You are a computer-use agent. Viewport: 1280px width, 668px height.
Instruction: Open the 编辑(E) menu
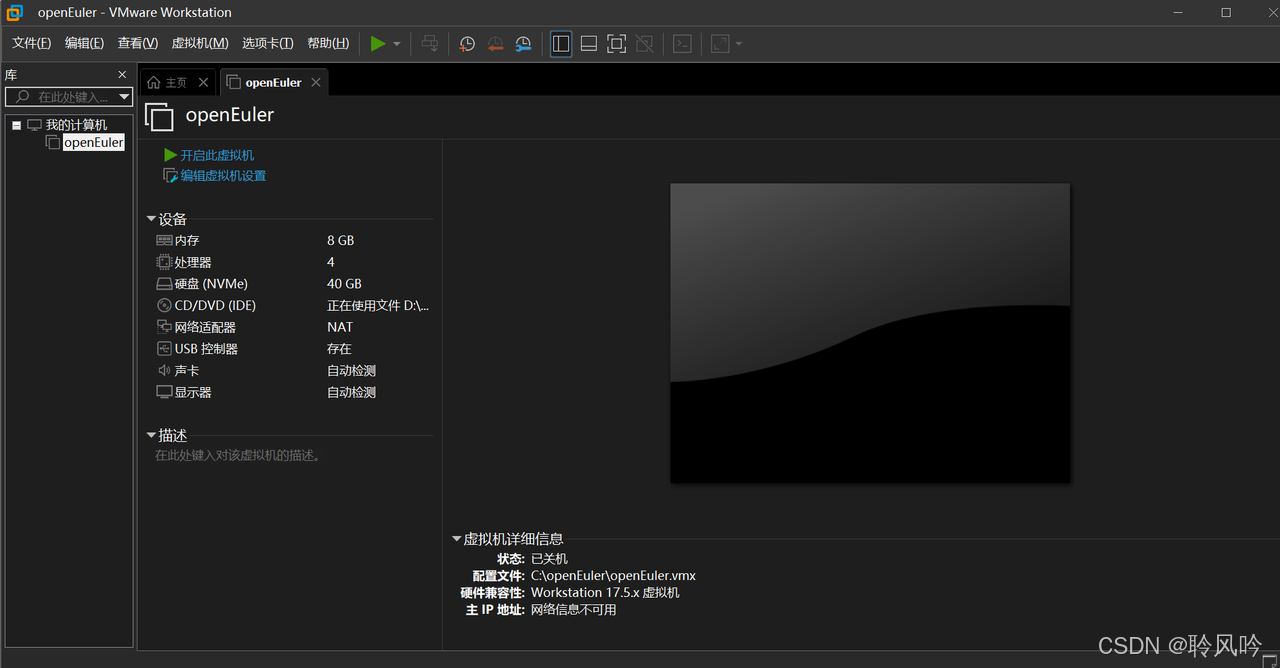[84, 43]
